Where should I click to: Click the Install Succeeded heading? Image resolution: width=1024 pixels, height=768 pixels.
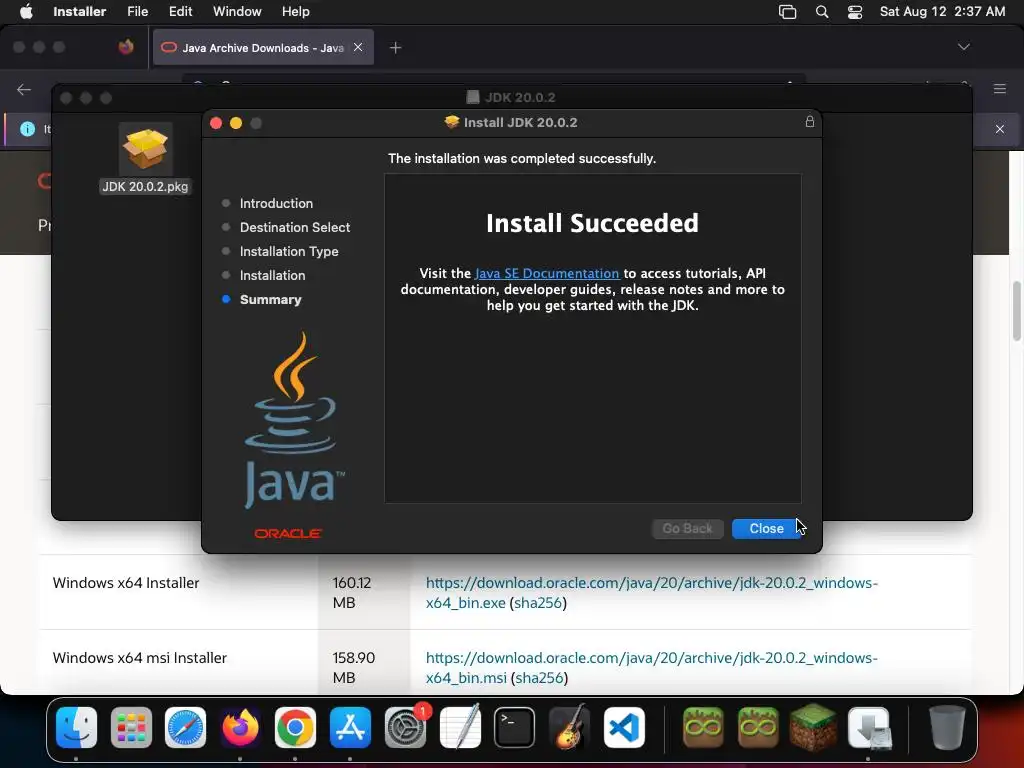592,223
